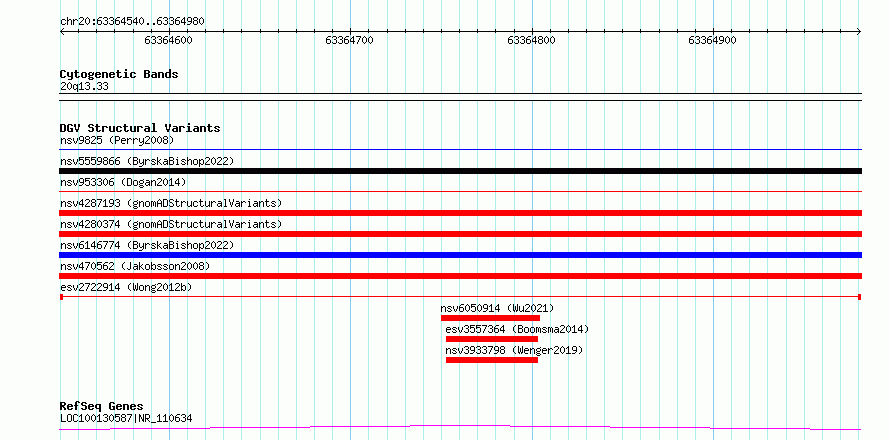890x440 pixels.
Task: Click the black nsv5559866 variant bar
Action: pyautogui.click(x=460, y=171)
